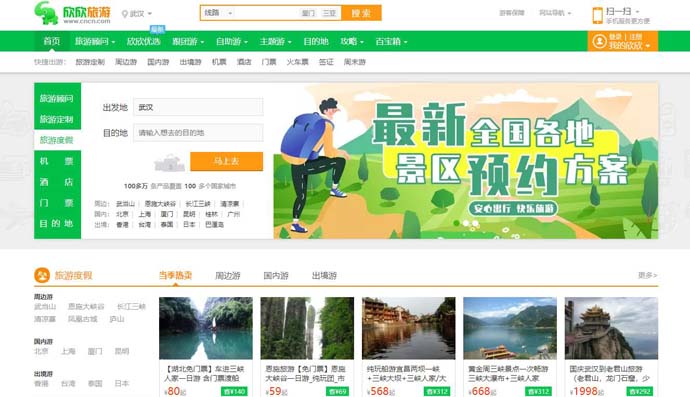Select the 门票 side panel tab

point(57,203)
